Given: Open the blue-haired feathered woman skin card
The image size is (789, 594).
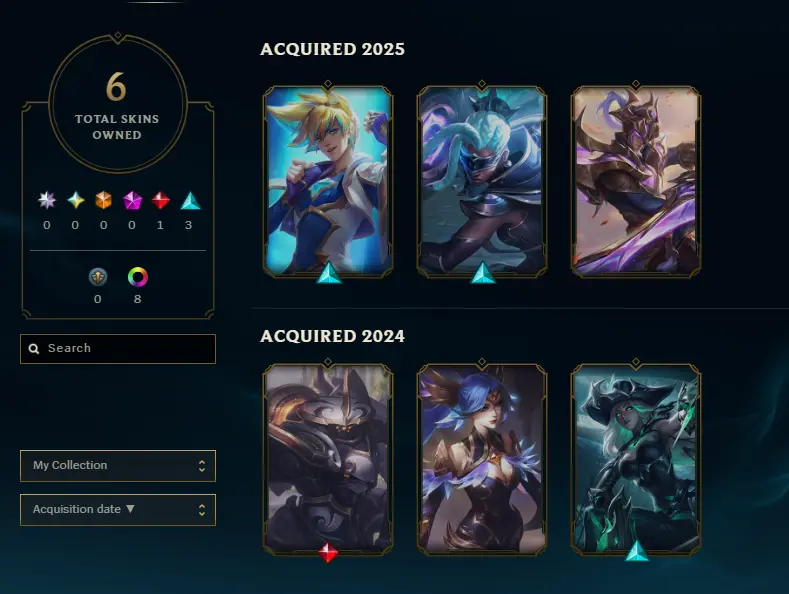Looking at the screenshot, I should tap(482, 460).
